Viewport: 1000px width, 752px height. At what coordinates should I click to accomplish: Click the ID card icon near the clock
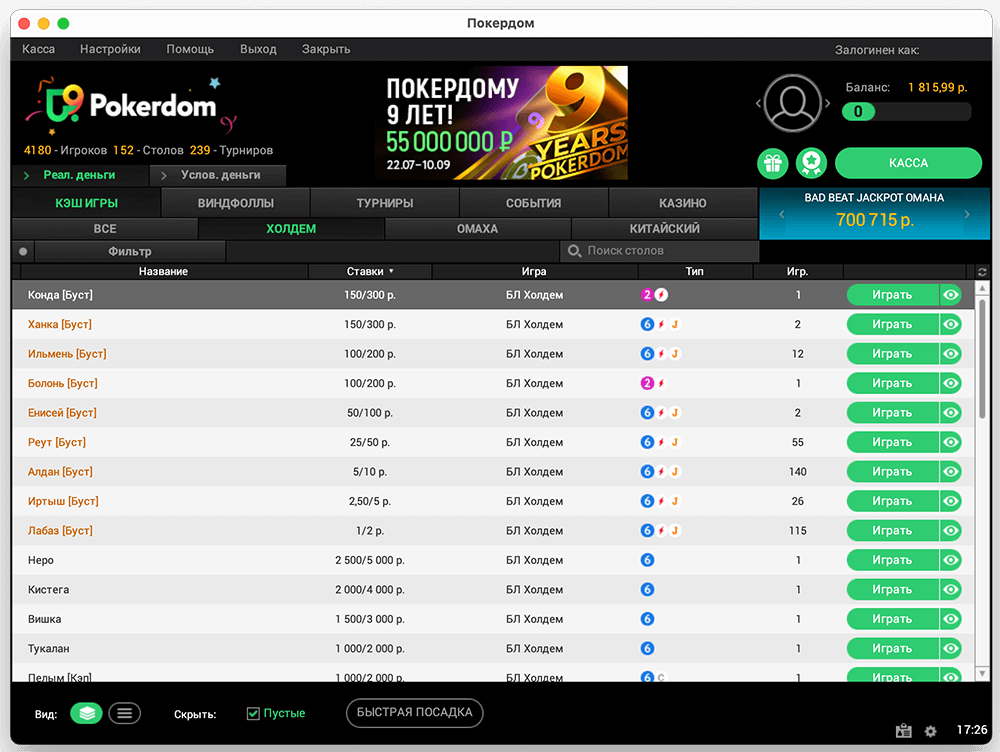click(904, 731)
